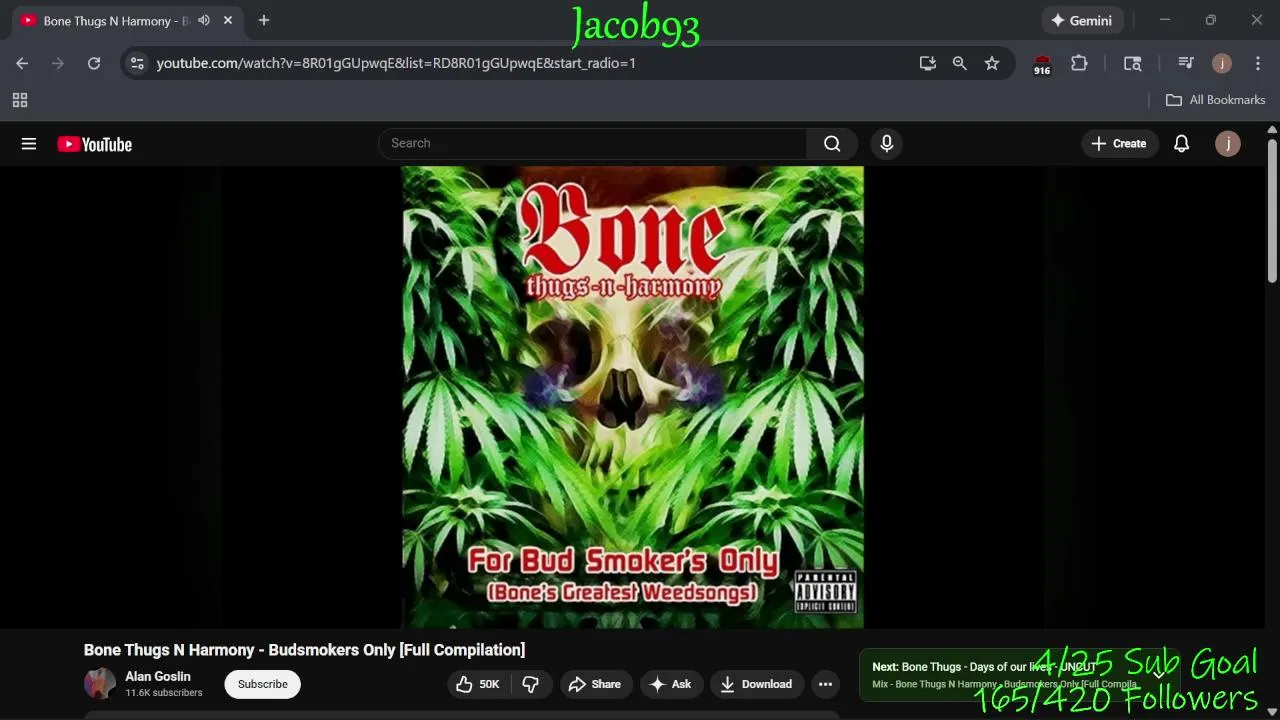This screenshot has height=720, width=1280.
Task: Mute the tab using the speaker icon
Action: pos(204,20)
